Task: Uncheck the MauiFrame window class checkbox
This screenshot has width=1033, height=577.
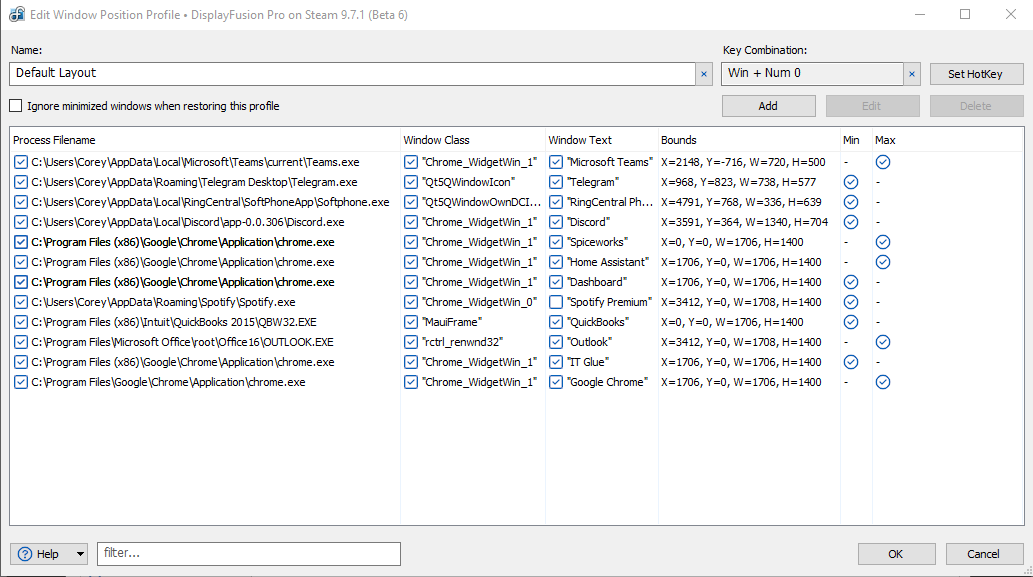Action: pos(411,322)
